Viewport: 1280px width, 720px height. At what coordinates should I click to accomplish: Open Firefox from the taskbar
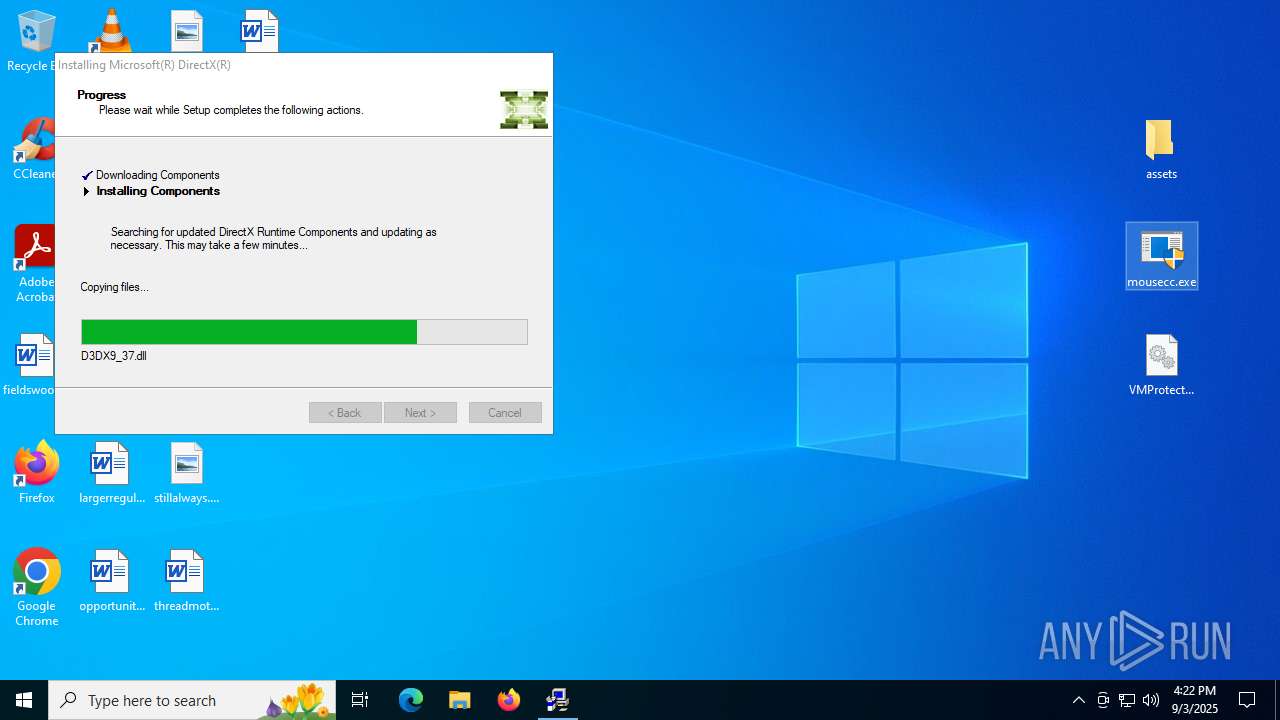[x=508, y=700]
